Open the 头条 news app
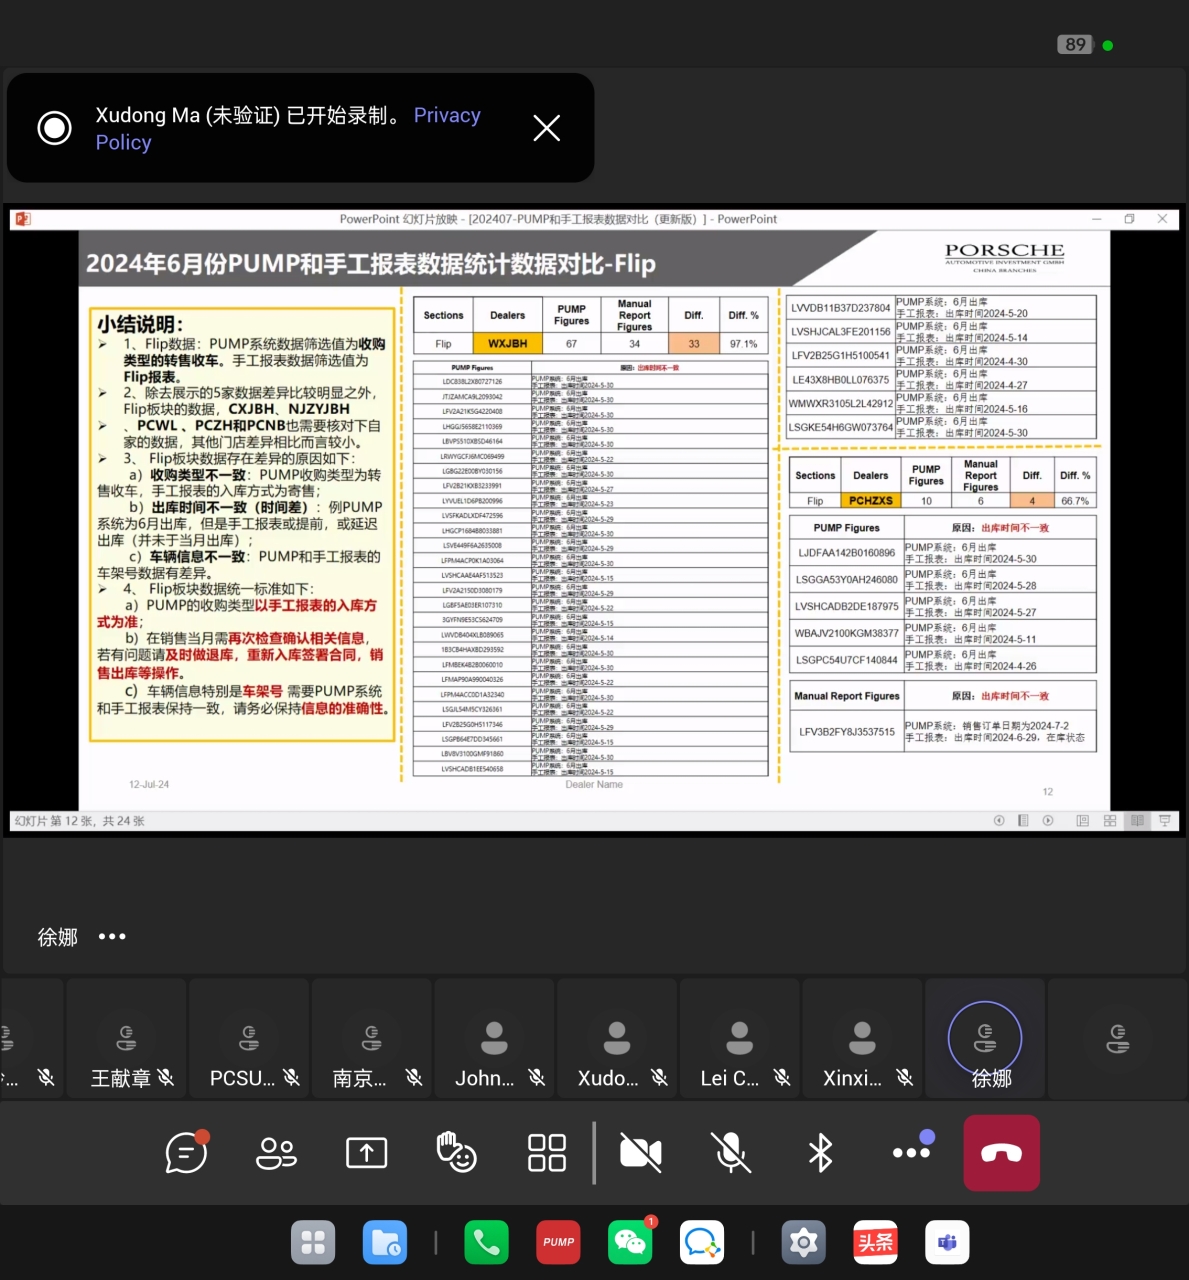Viewport: 1189px width, 1280px height. click(875, 1242)
